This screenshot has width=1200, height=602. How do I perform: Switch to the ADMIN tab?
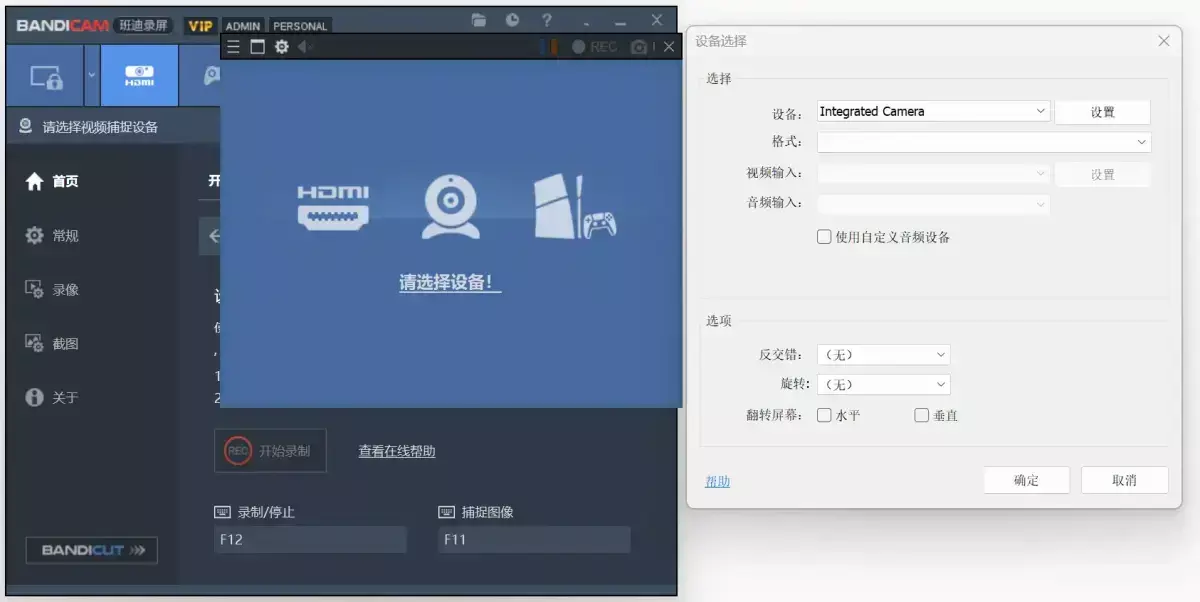242,25
